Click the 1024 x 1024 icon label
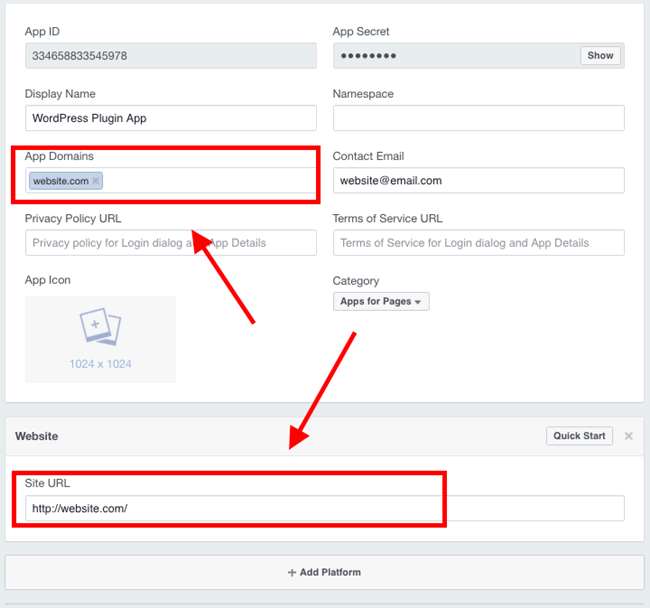Screen dimensions: 650x608 click(100, 364)
